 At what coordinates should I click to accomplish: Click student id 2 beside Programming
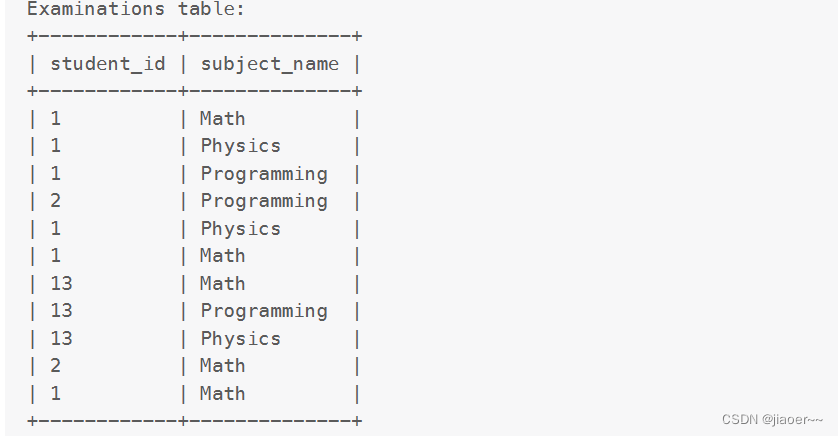coord(56,201)
